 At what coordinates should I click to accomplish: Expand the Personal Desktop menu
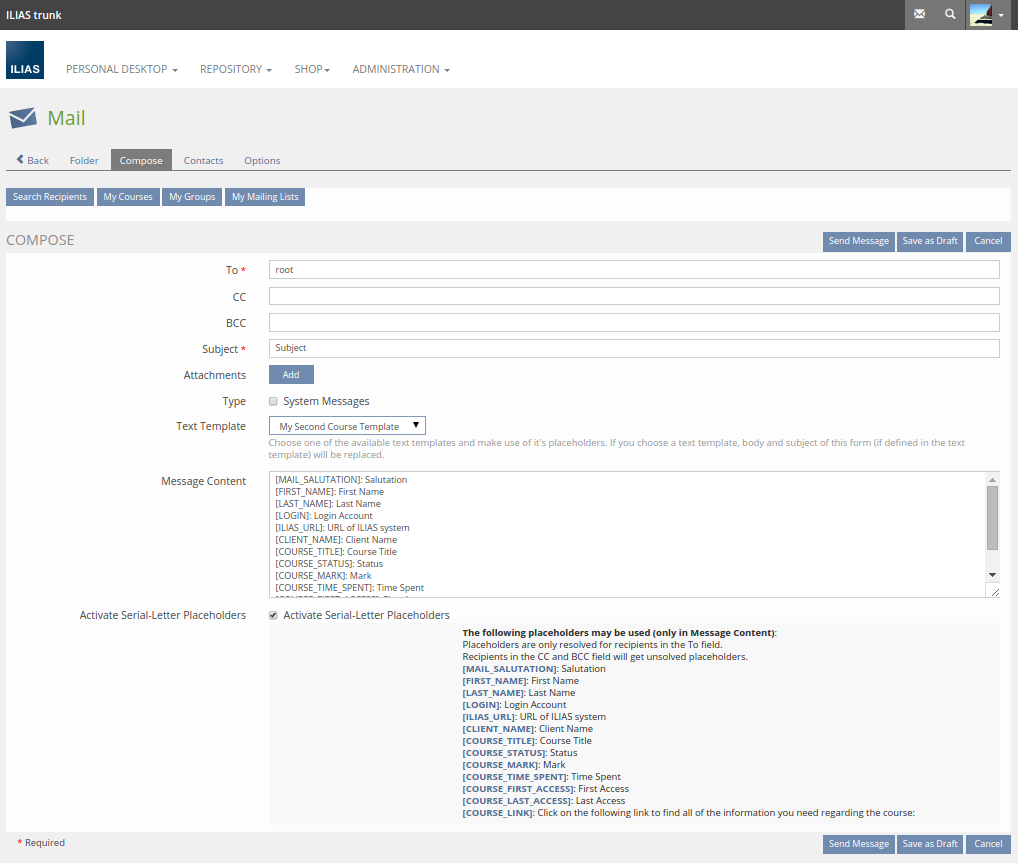[121, 70]
